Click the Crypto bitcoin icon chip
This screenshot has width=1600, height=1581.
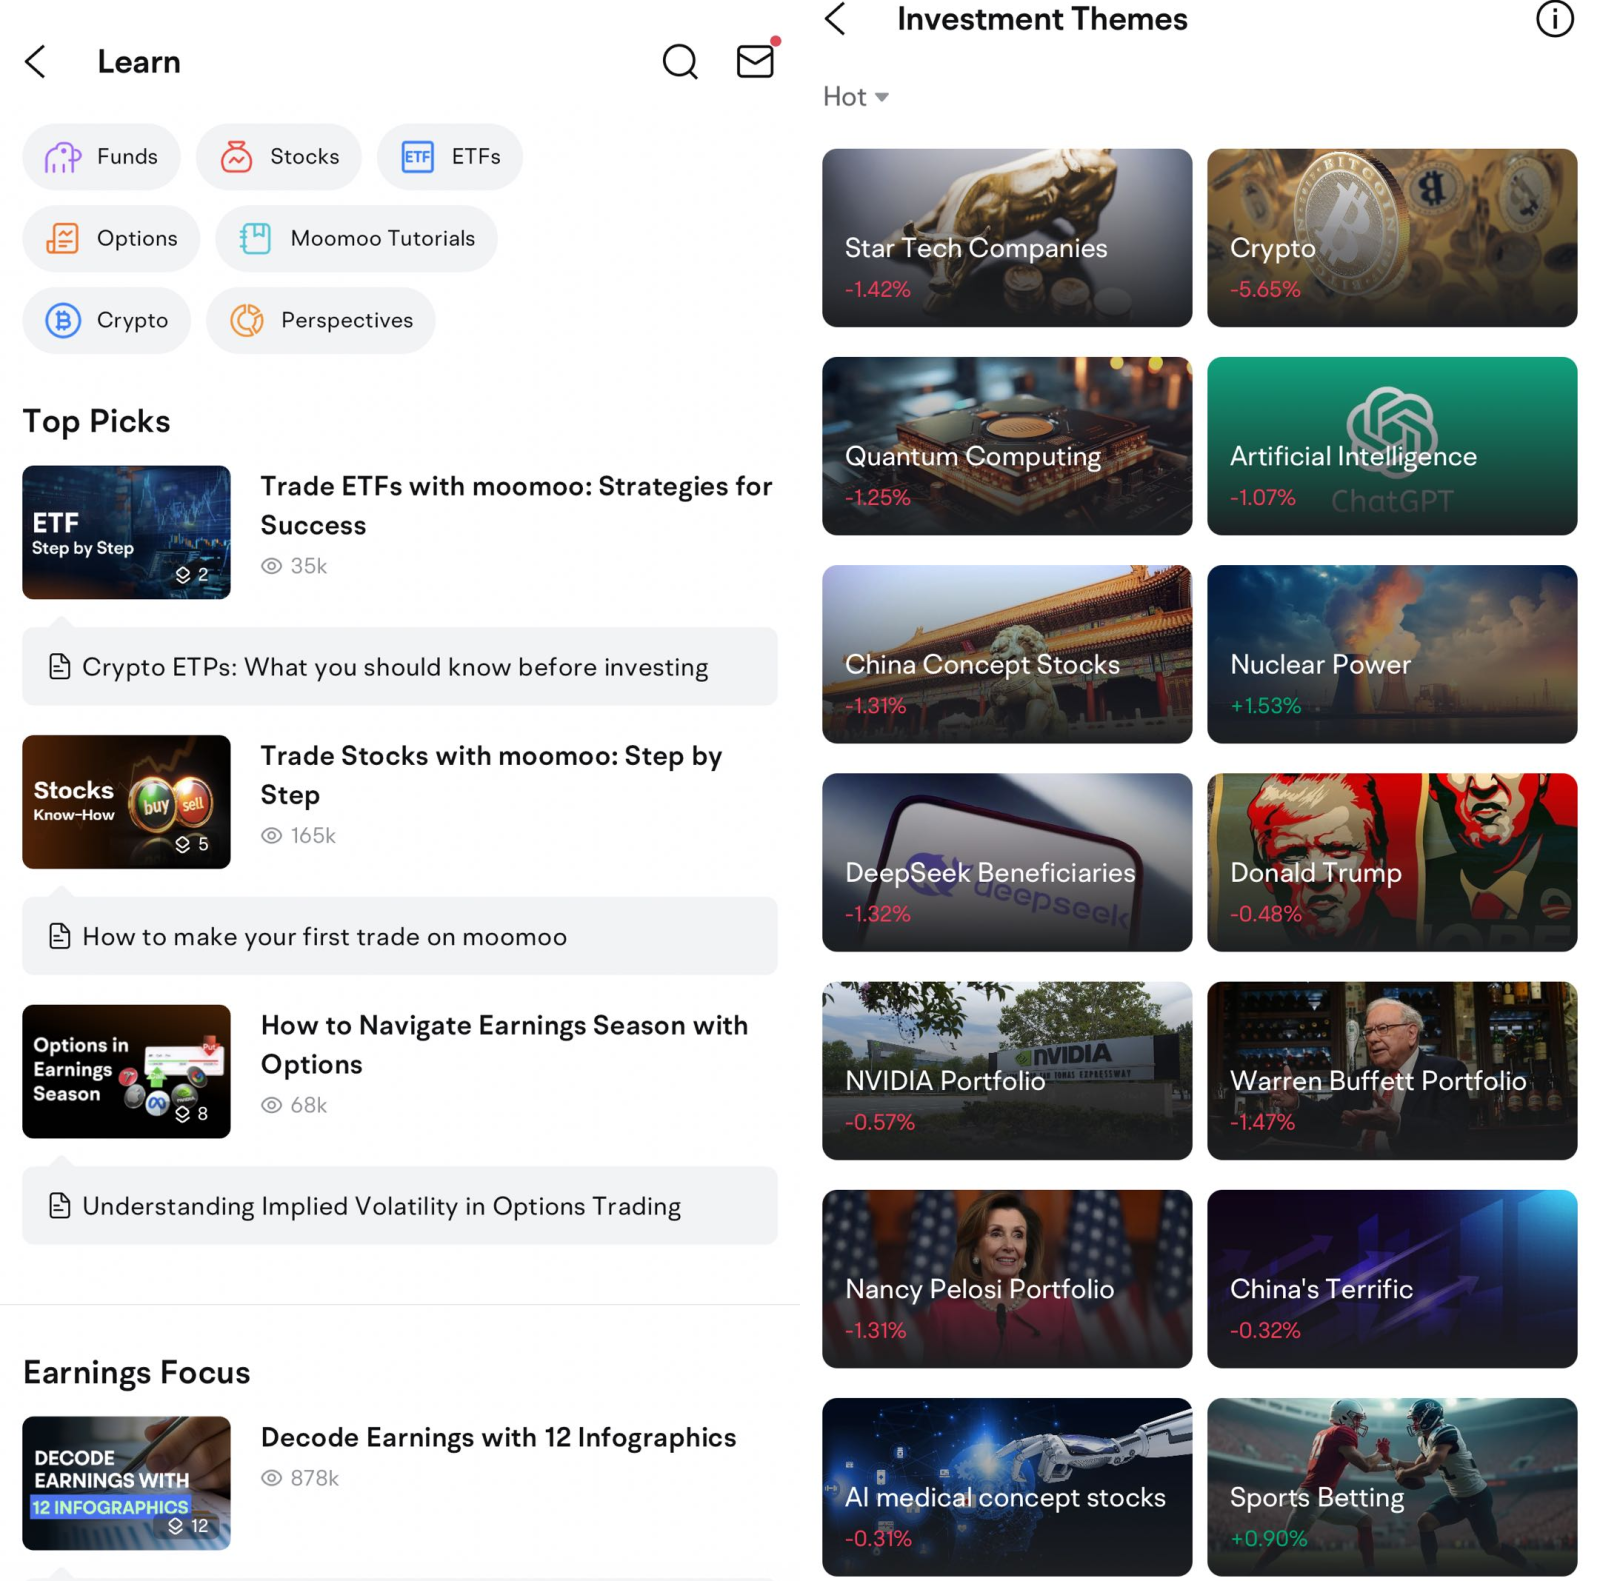pos(63,321)
